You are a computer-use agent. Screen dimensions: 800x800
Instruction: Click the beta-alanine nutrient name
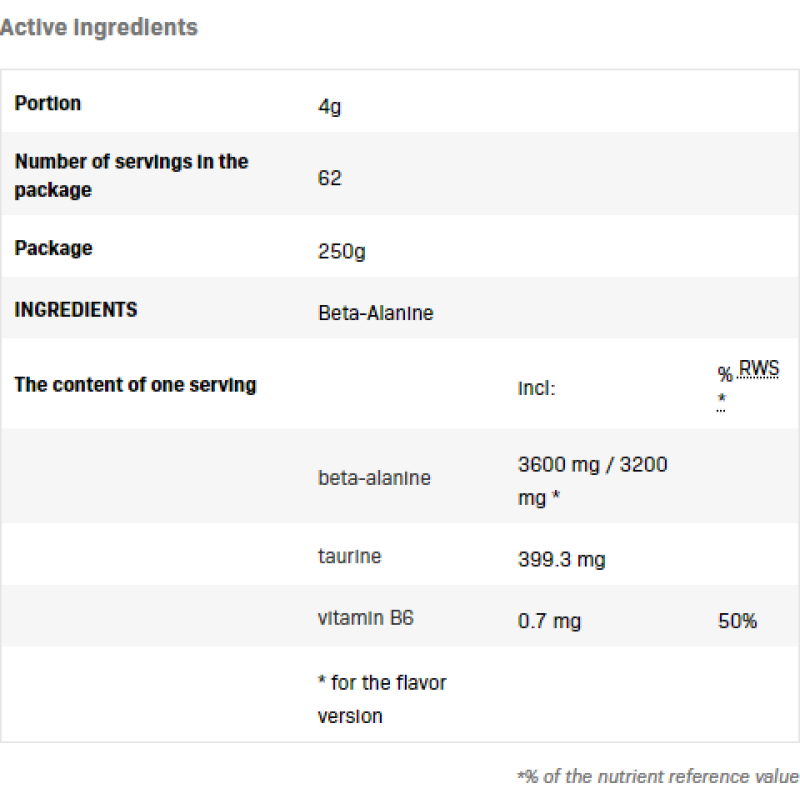coord(374,478)
